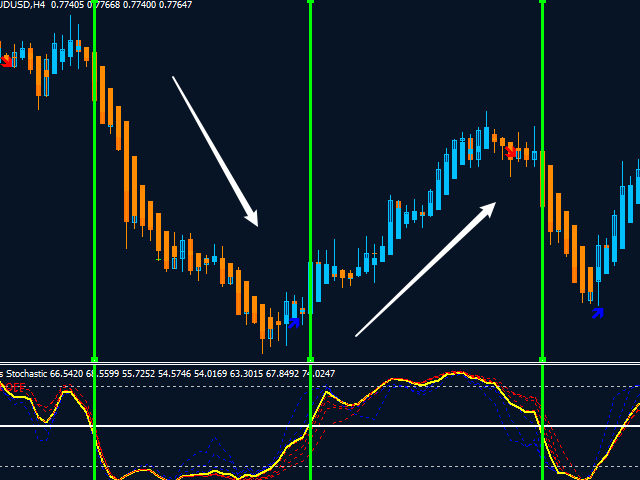Viewport: 640px width, 480px height.
Task: Click the blue buy arrow before second green line
Action: pos(294,323)
